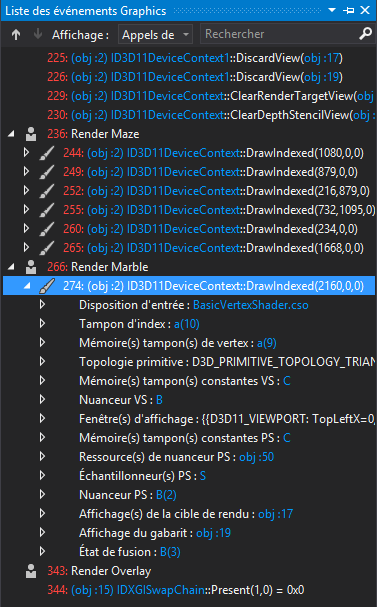Expand the Nuanceur VS row
Screen dimensions: 377x607
tap(43, 400)
